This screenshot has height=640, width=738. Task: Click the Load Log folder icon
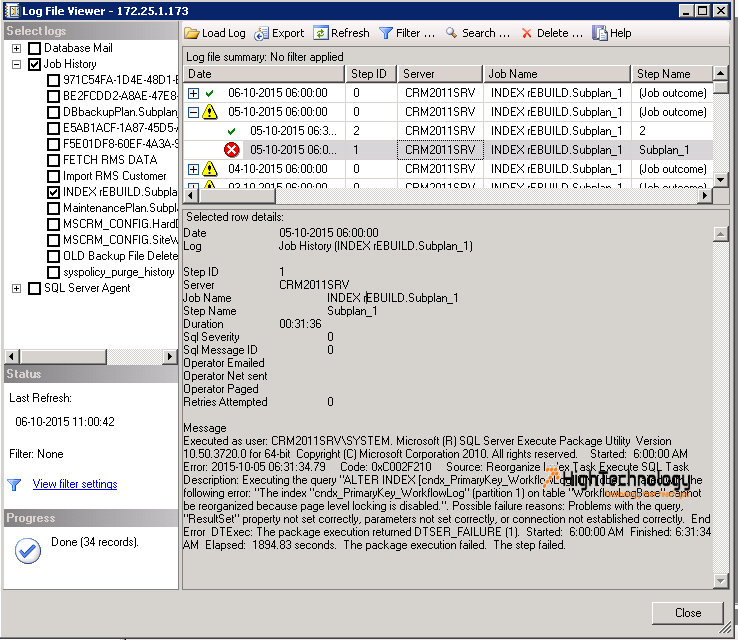(192, 33)
